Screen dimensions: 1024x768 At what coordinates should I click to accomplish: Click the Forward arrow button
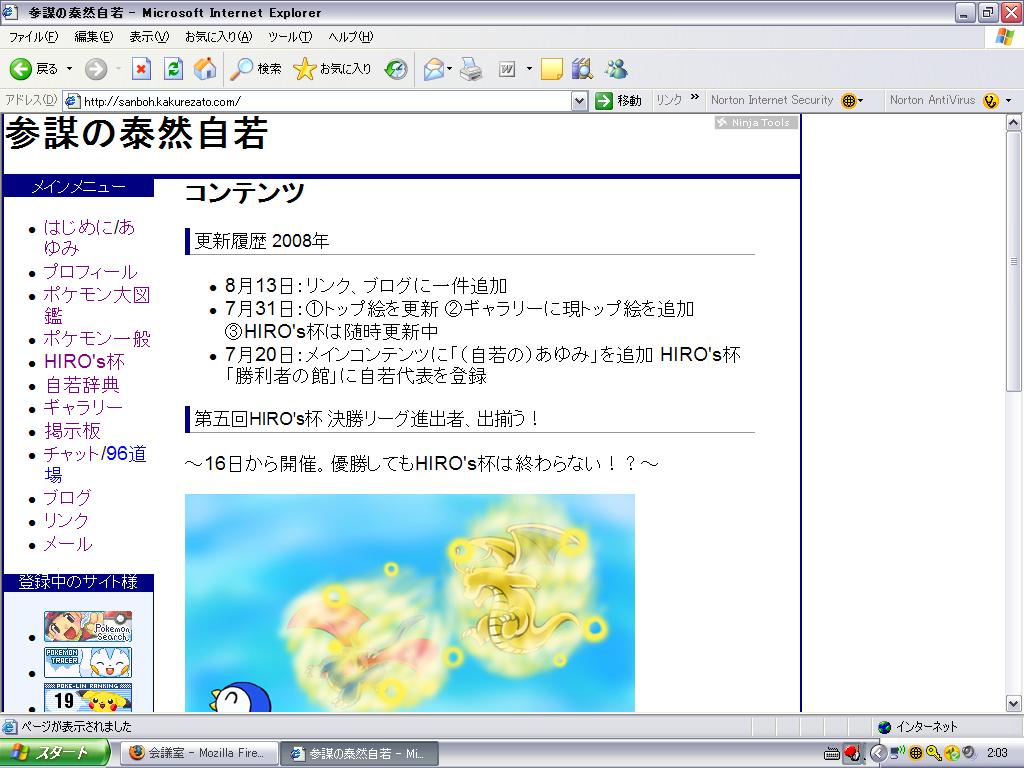[96, 69]
